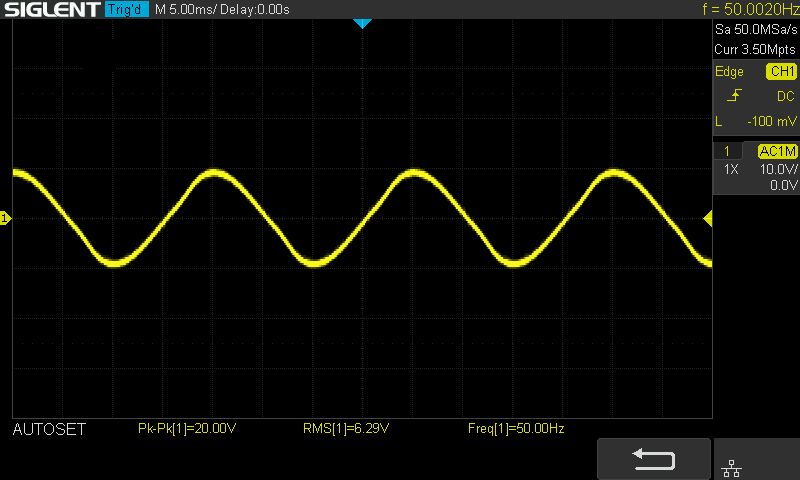
Task: Click the Edge trigger type label
Action: point(729,72)
